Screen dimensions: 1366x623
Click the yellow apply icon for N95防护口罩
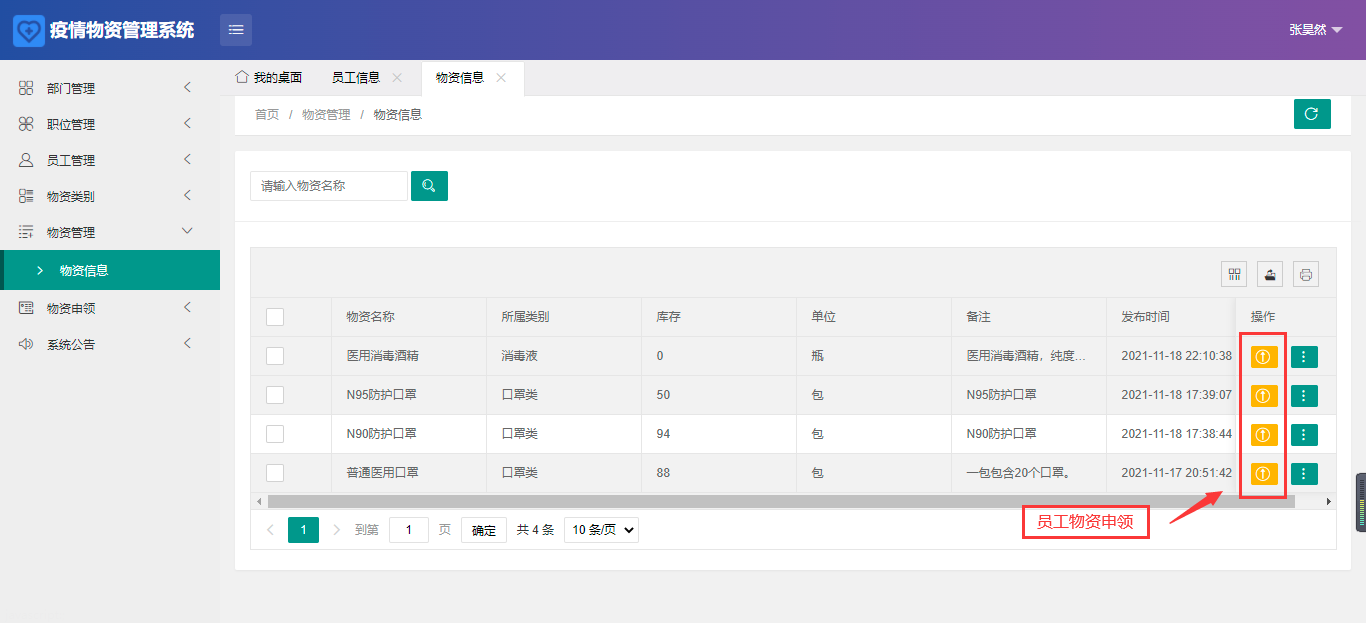[x=1264, y=396]
